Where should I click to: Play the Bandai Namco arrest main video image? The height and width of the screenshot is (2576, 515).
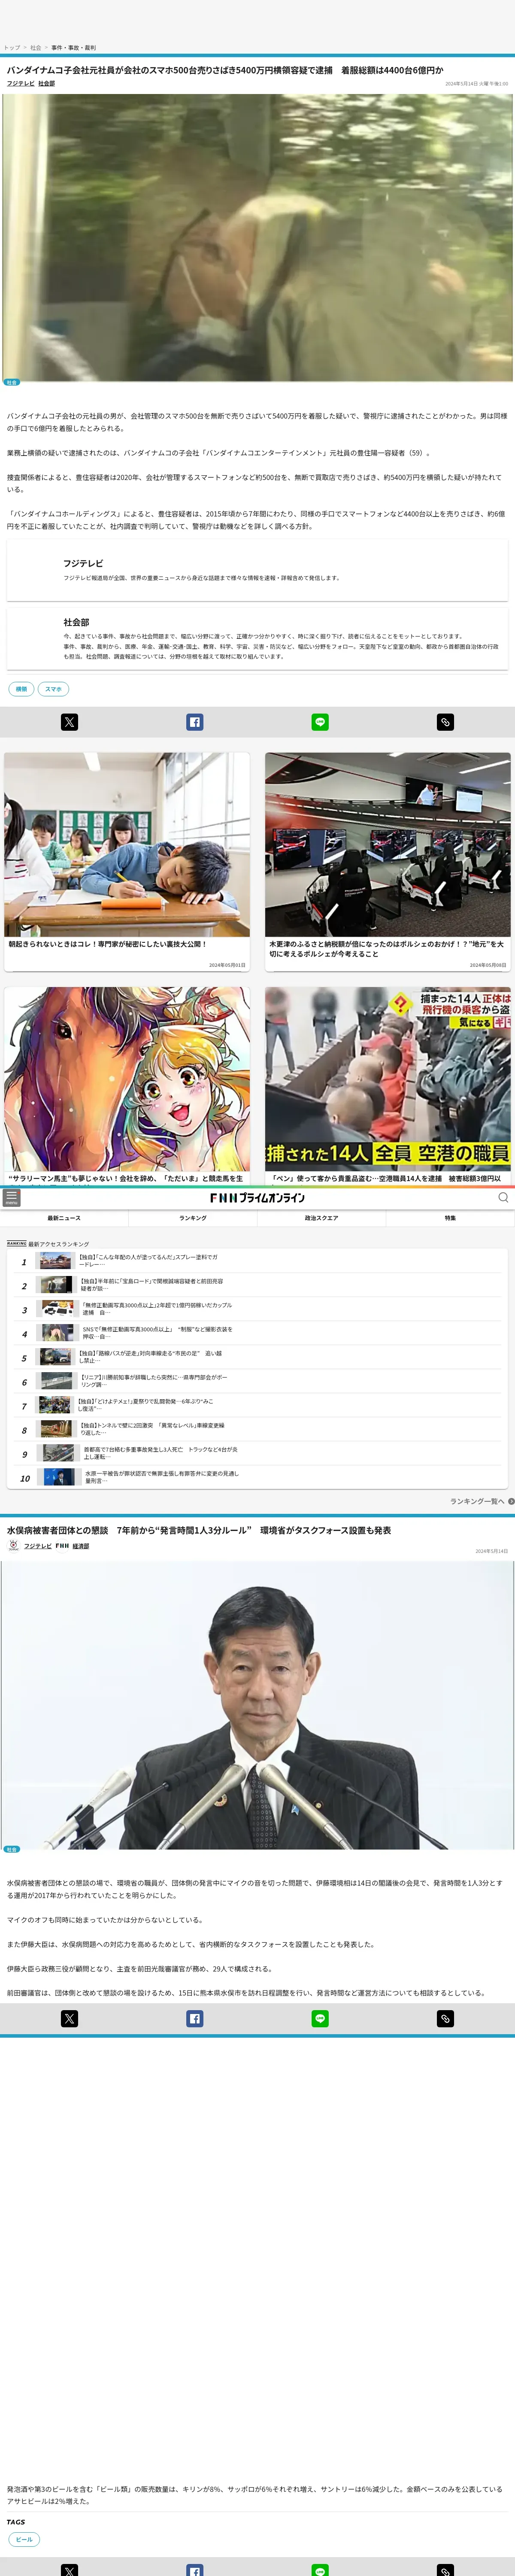(257, 237)
